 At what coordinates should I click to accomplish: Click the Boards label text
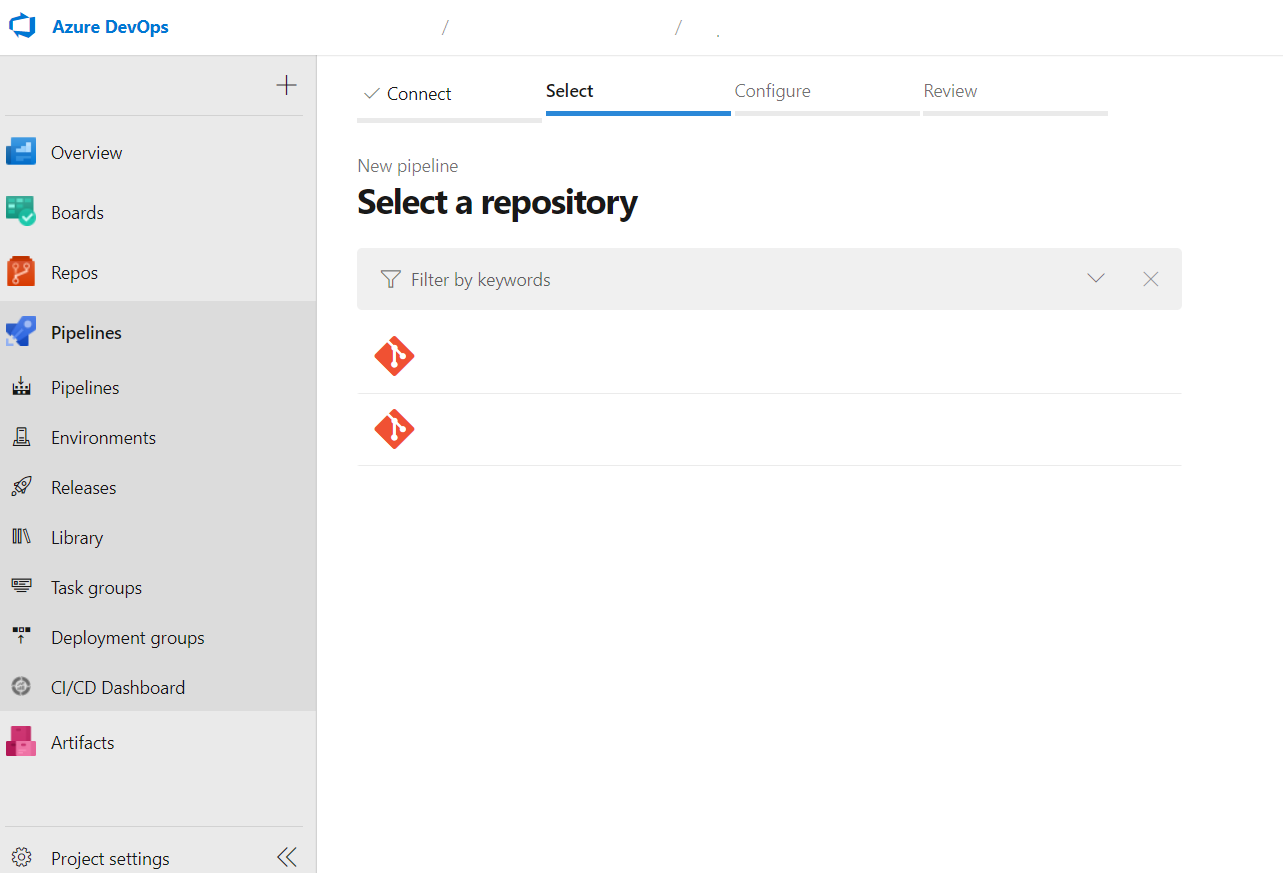pyautogui.click(x=77, y=213)
